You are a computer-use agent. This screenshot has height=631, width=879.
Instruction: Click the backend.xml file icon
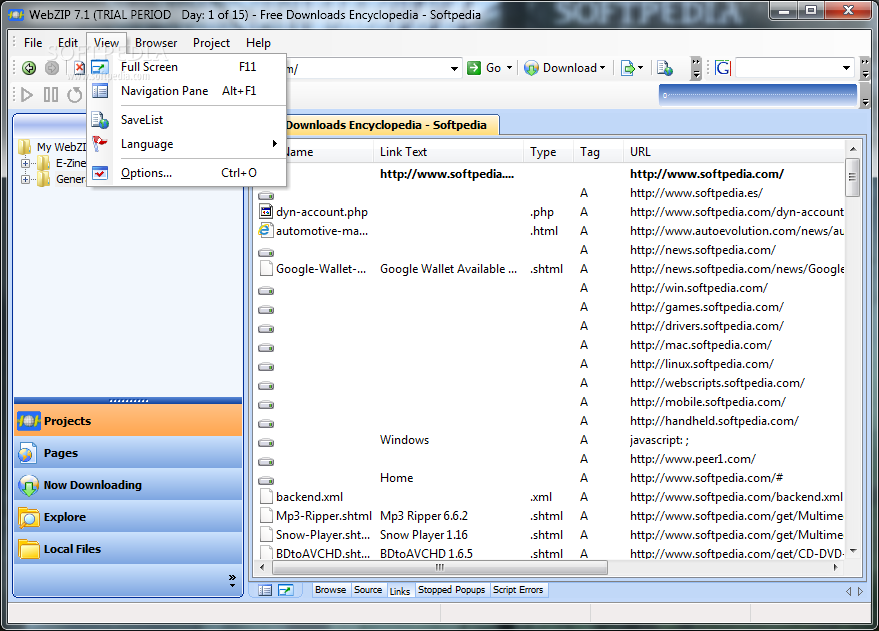266,497
